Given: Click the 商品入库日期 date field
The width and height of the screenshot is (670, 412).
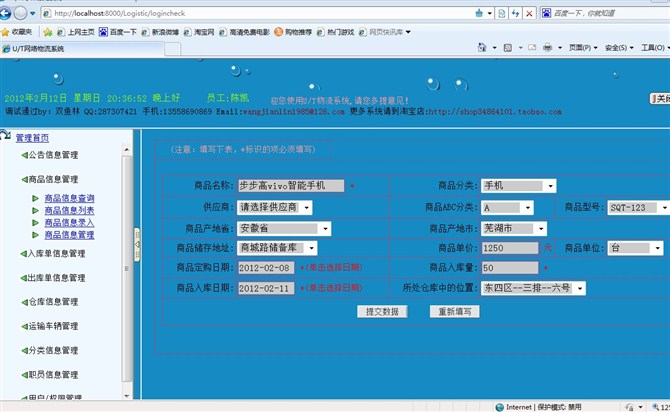Looking at the screenshot, I should pyautogui.click(x=266, y=288).
